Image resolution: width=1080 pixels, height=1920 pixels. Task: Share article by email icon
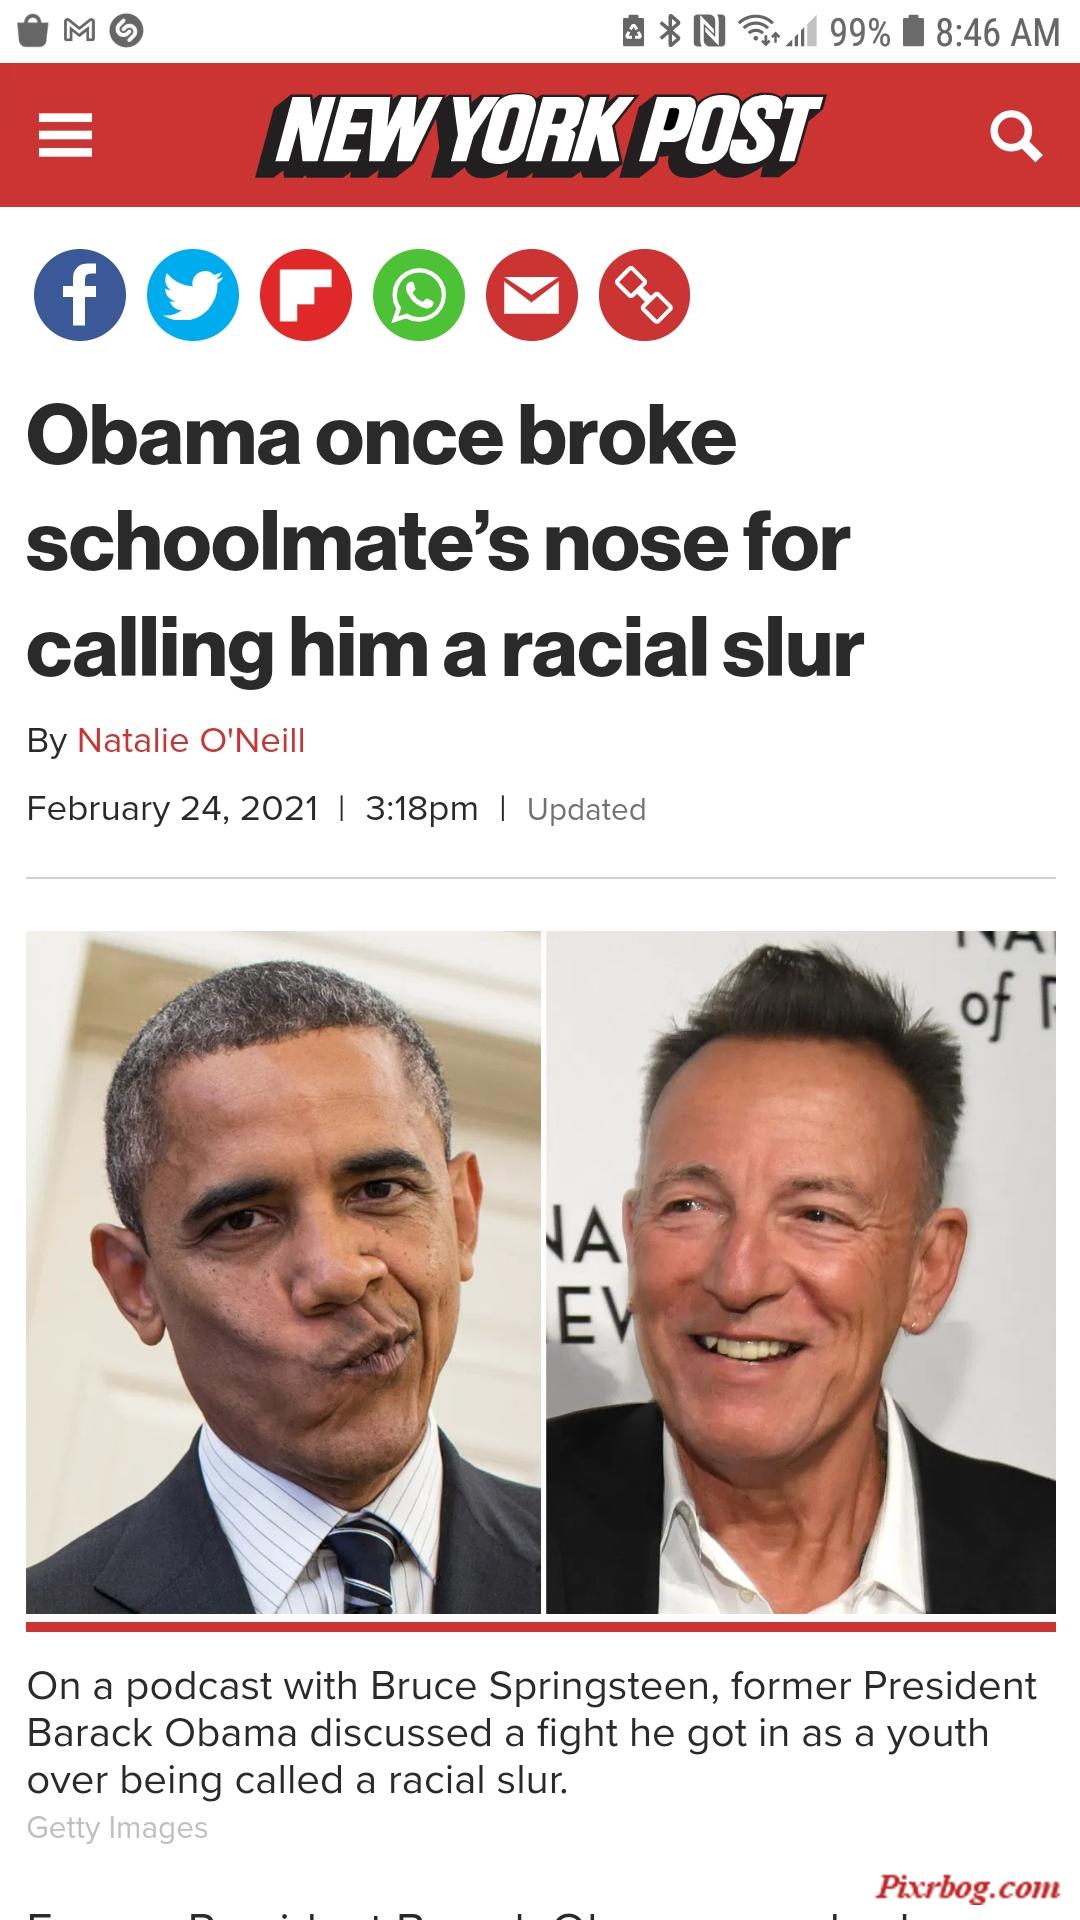(532, 295)
